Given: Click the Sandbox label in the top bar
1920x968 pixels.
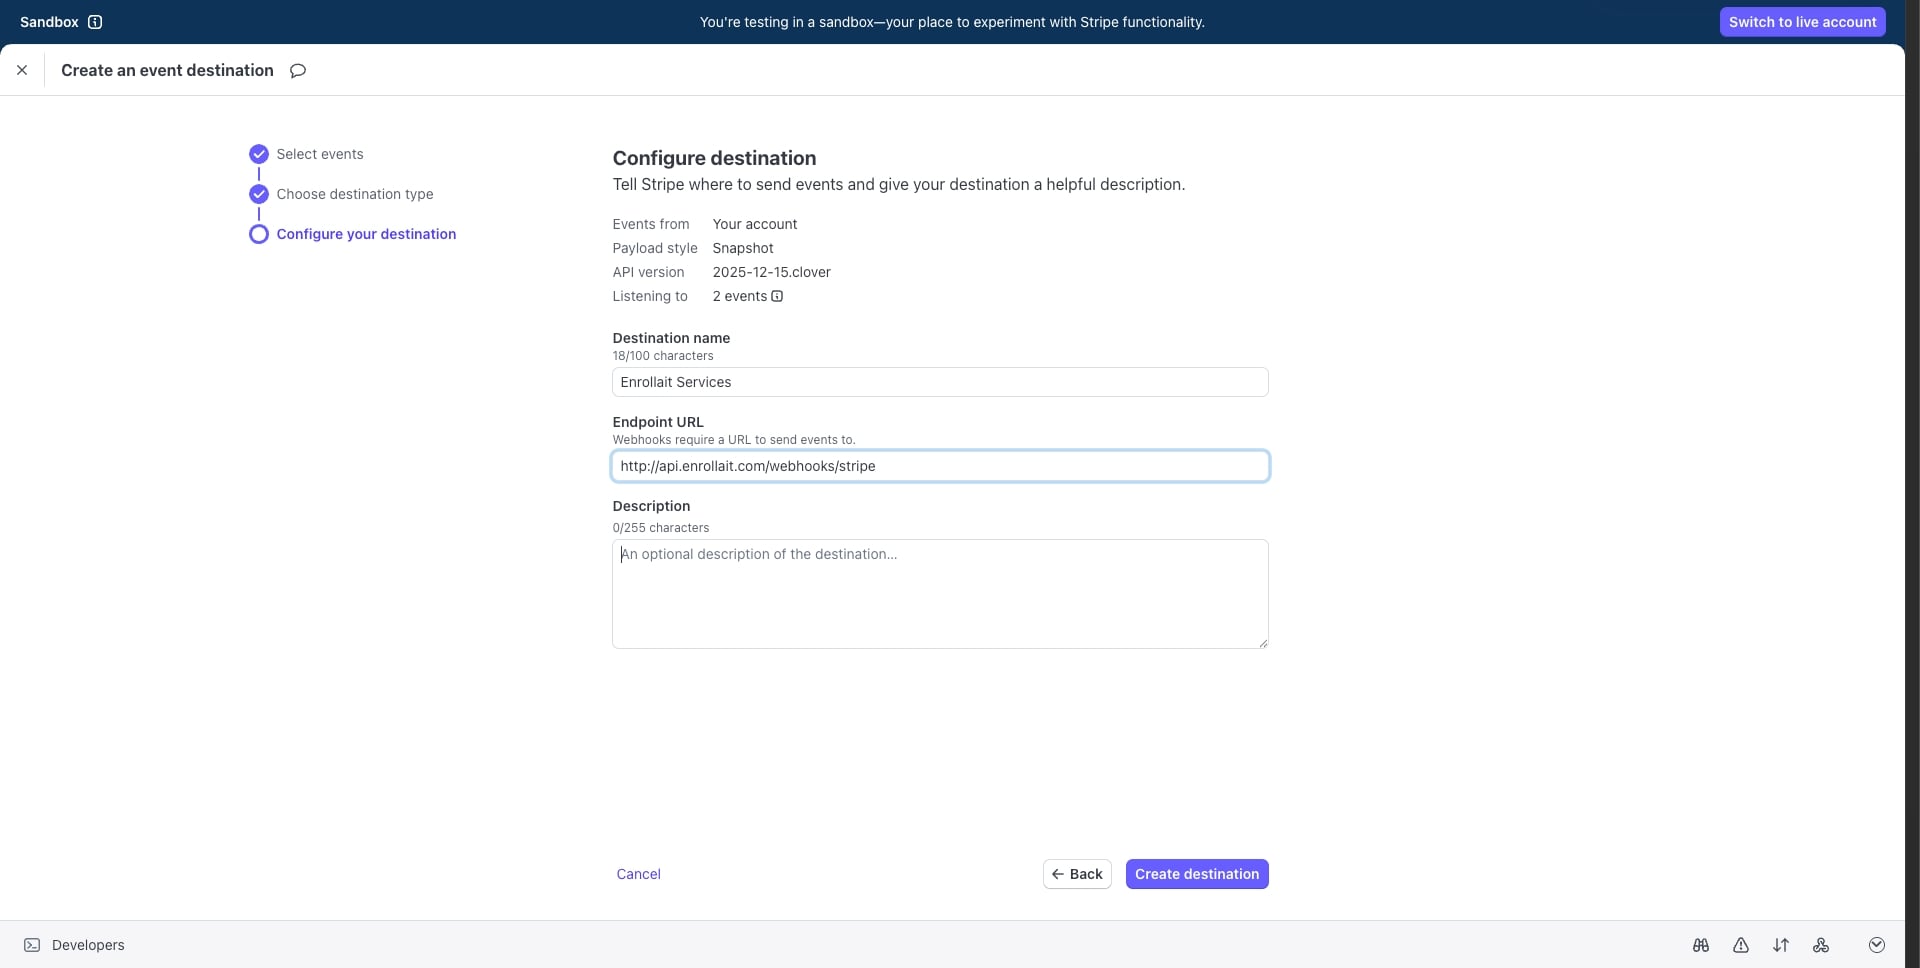Looking at the screenshot, I should [47, 21].
